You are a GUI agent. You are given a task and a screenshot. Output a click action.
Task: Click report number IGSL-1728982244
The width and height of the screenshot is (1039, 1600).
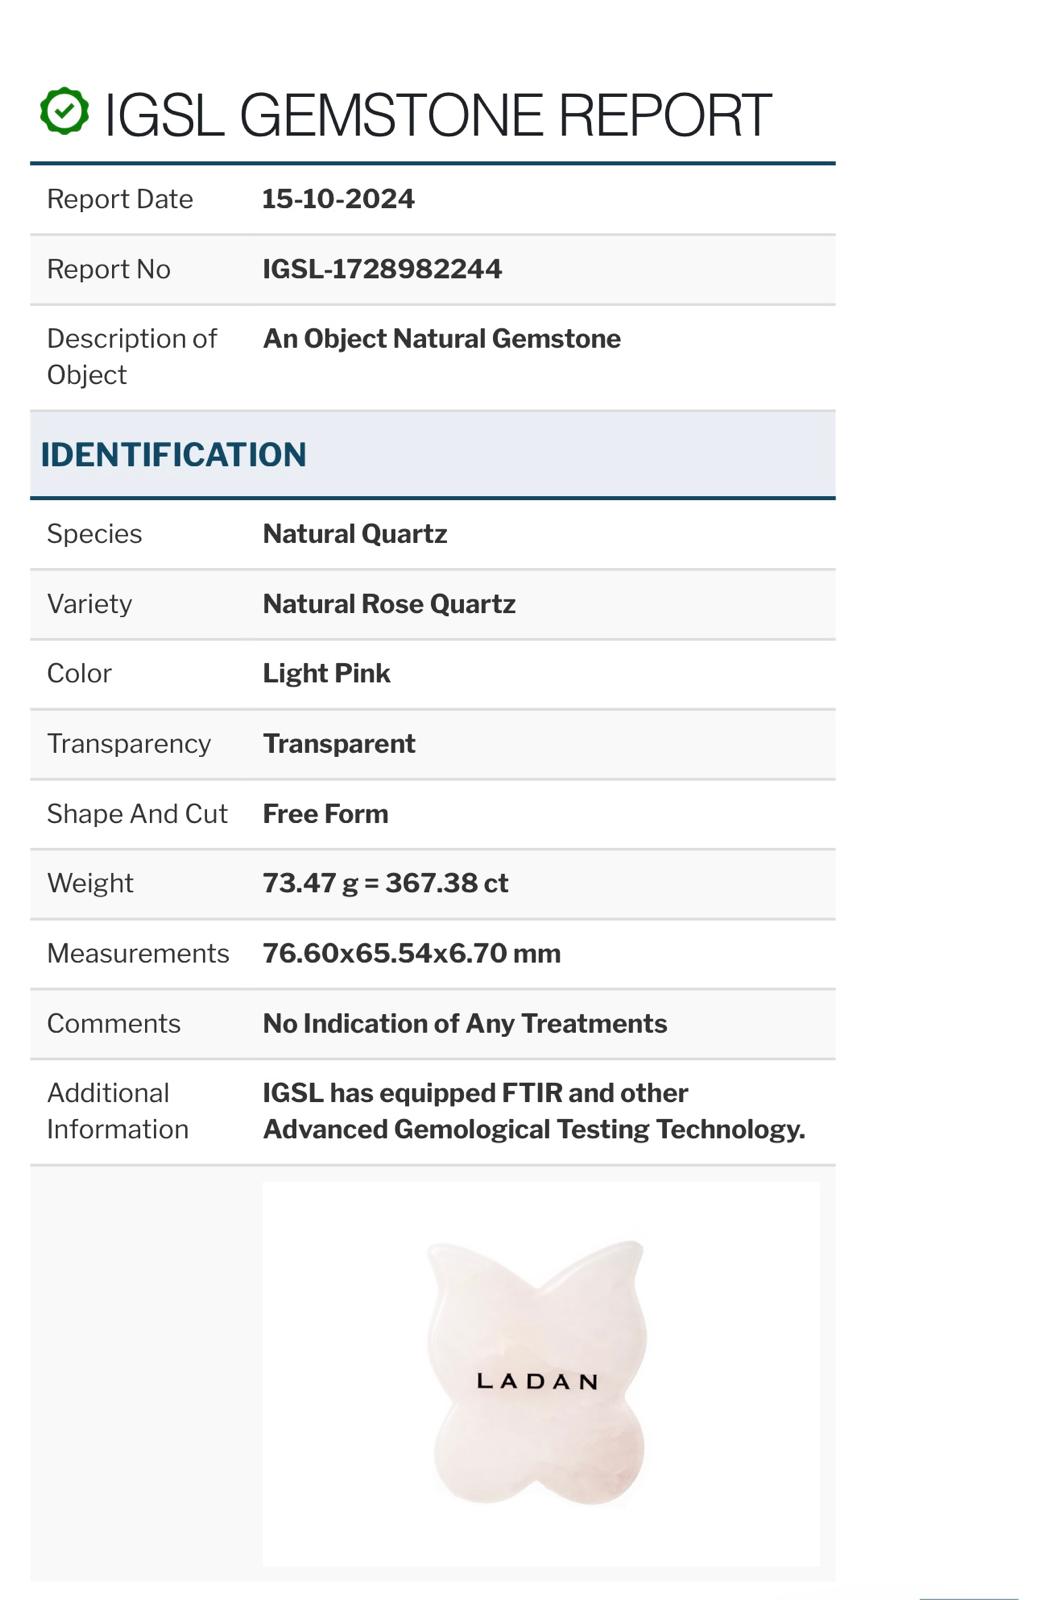click(382, 269)
